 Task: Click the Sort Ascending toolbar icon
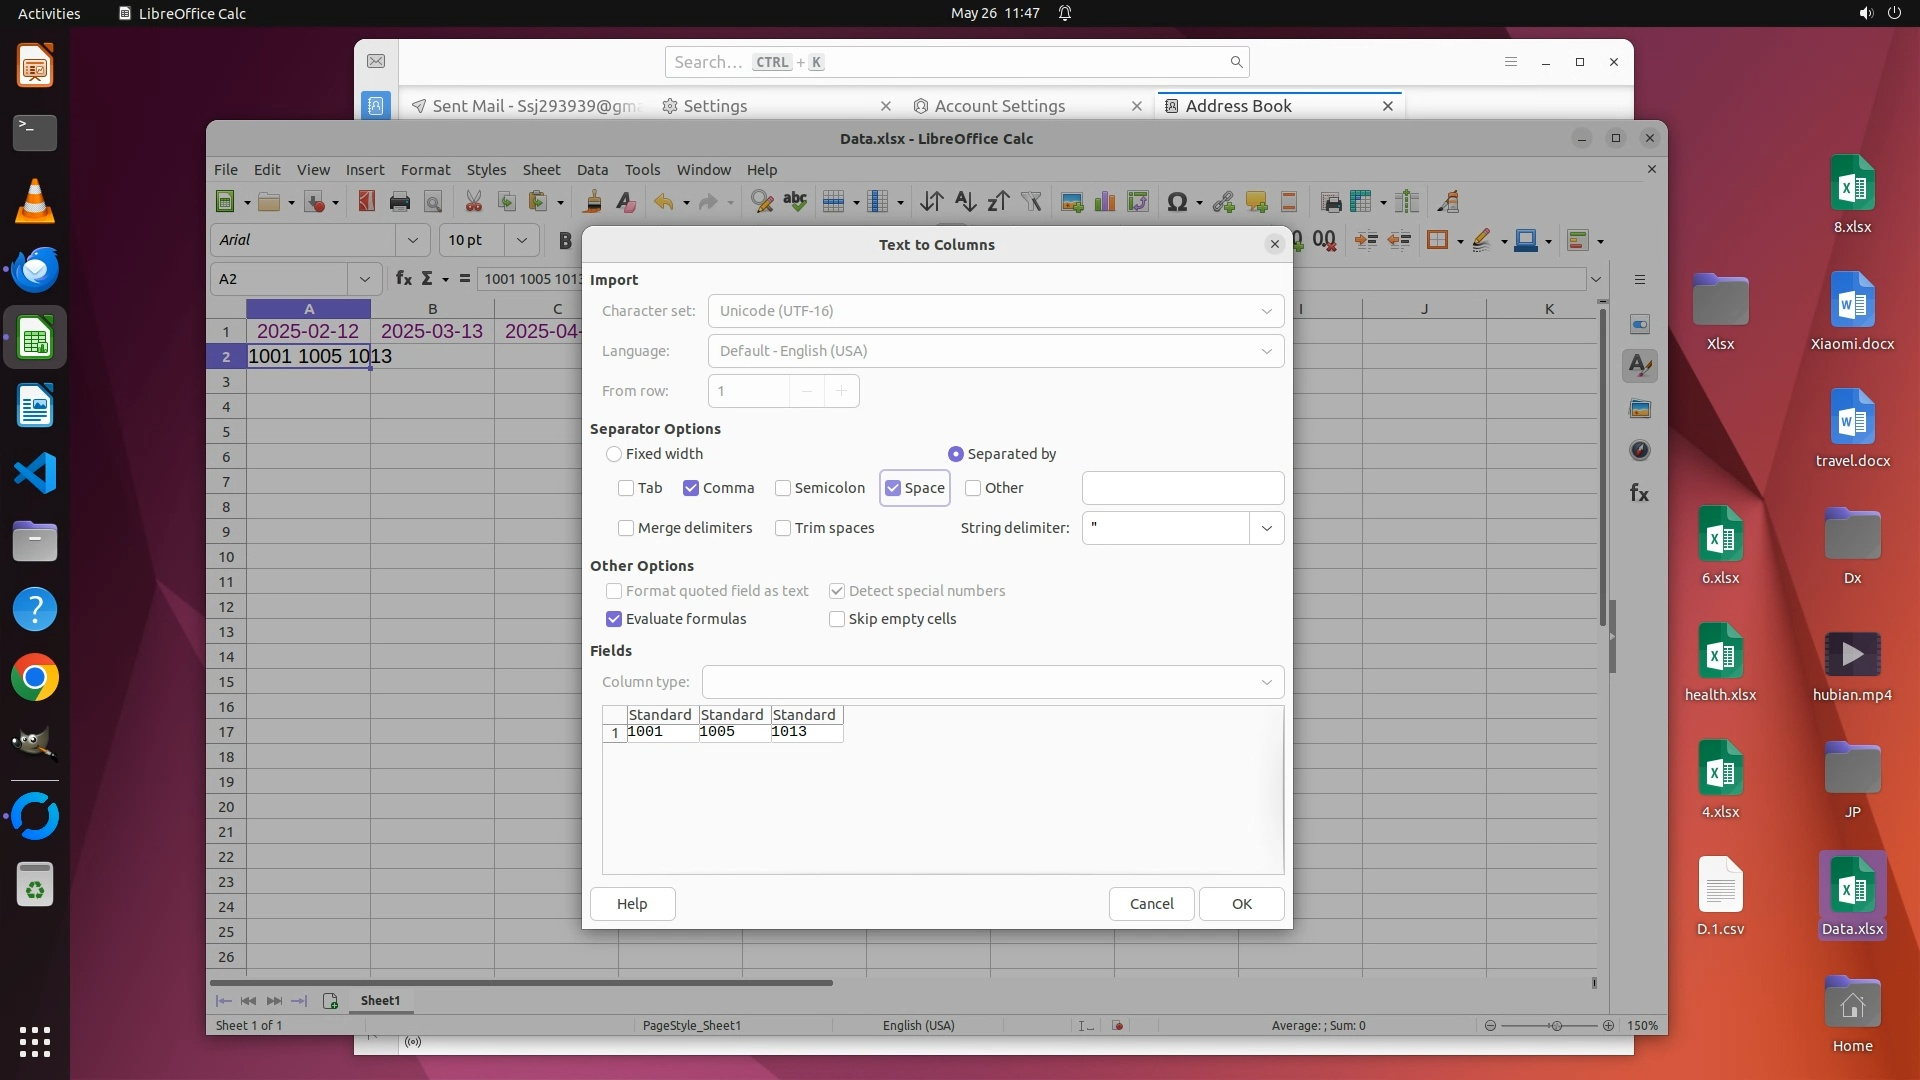click(964, 202)
